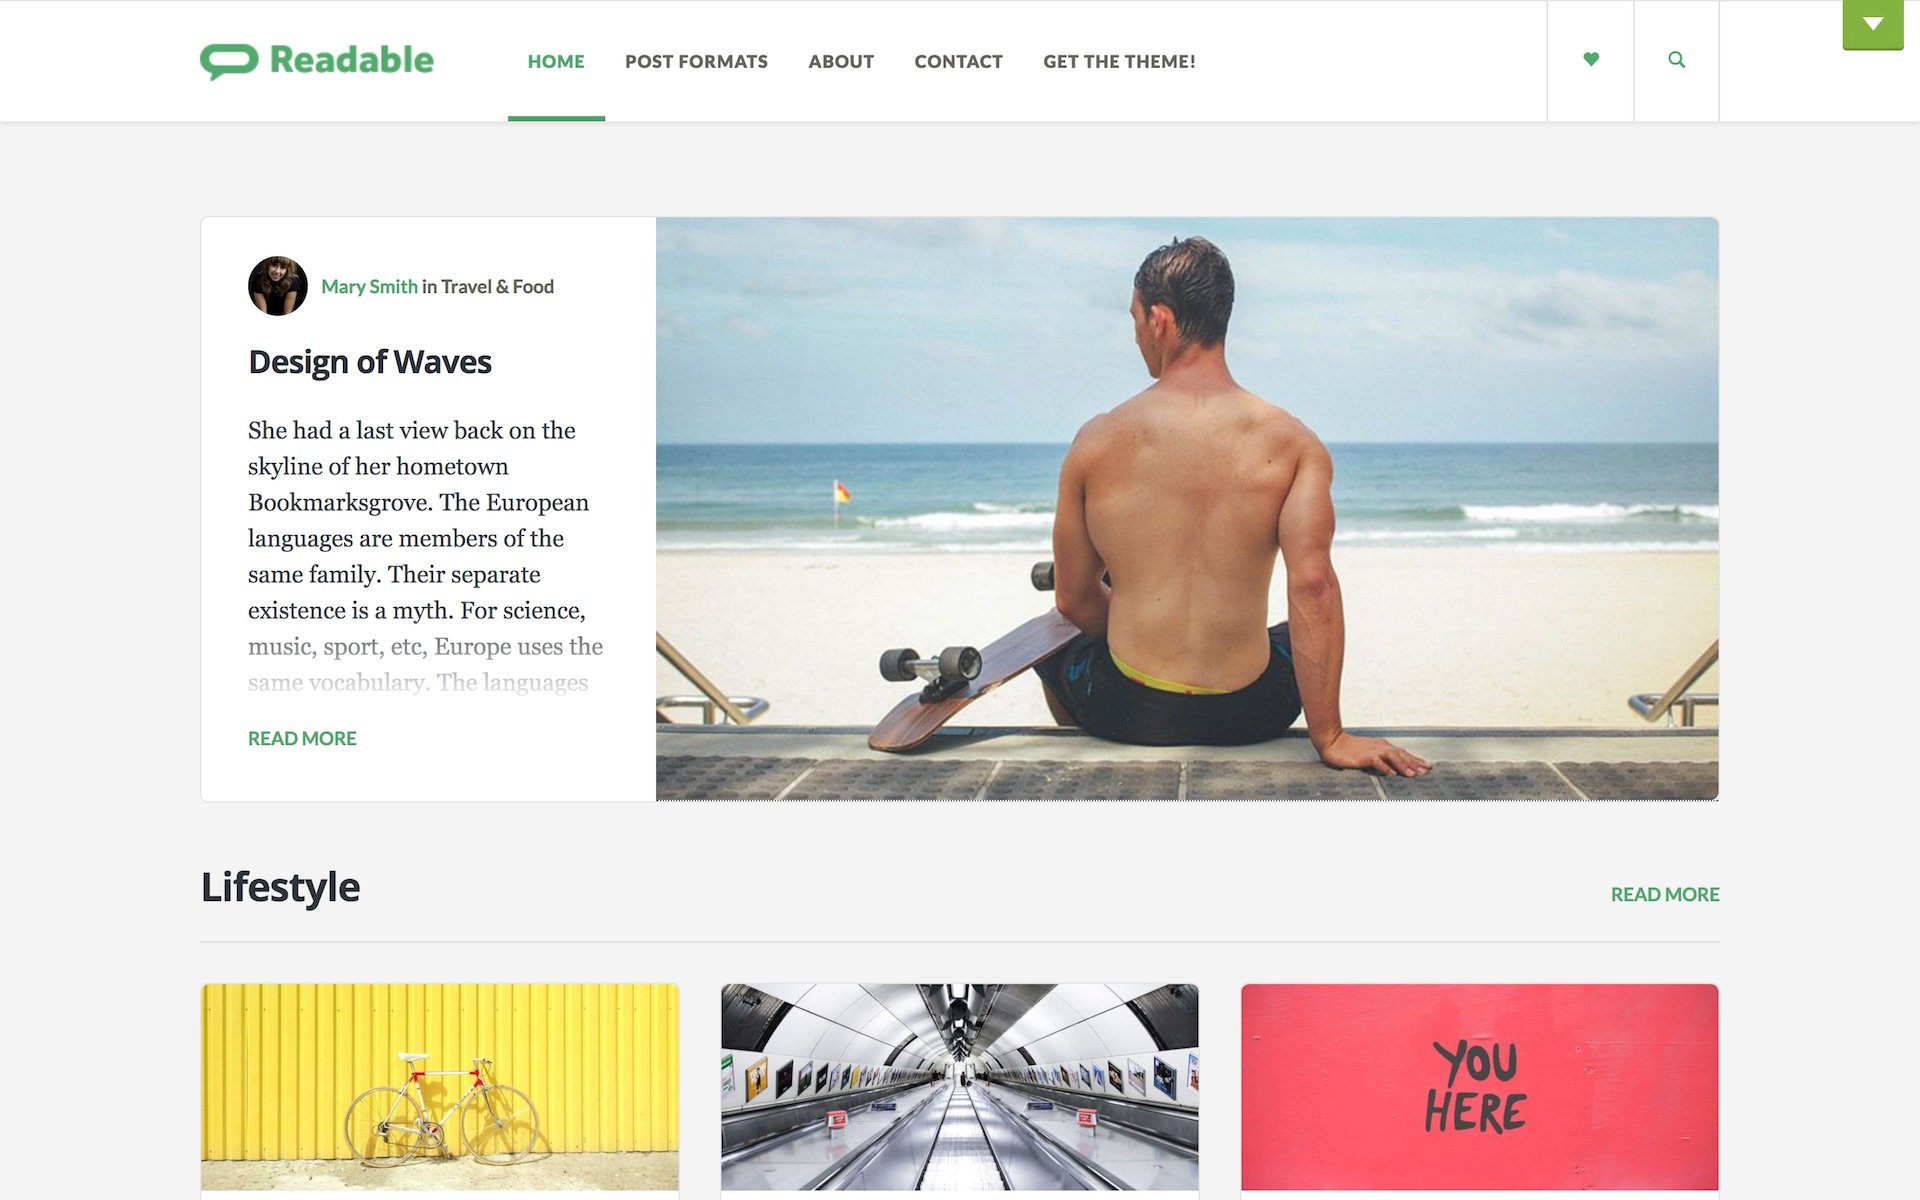Open the beach skateboarder featured image
1920x1200 pixels.
pos(1187,509)
